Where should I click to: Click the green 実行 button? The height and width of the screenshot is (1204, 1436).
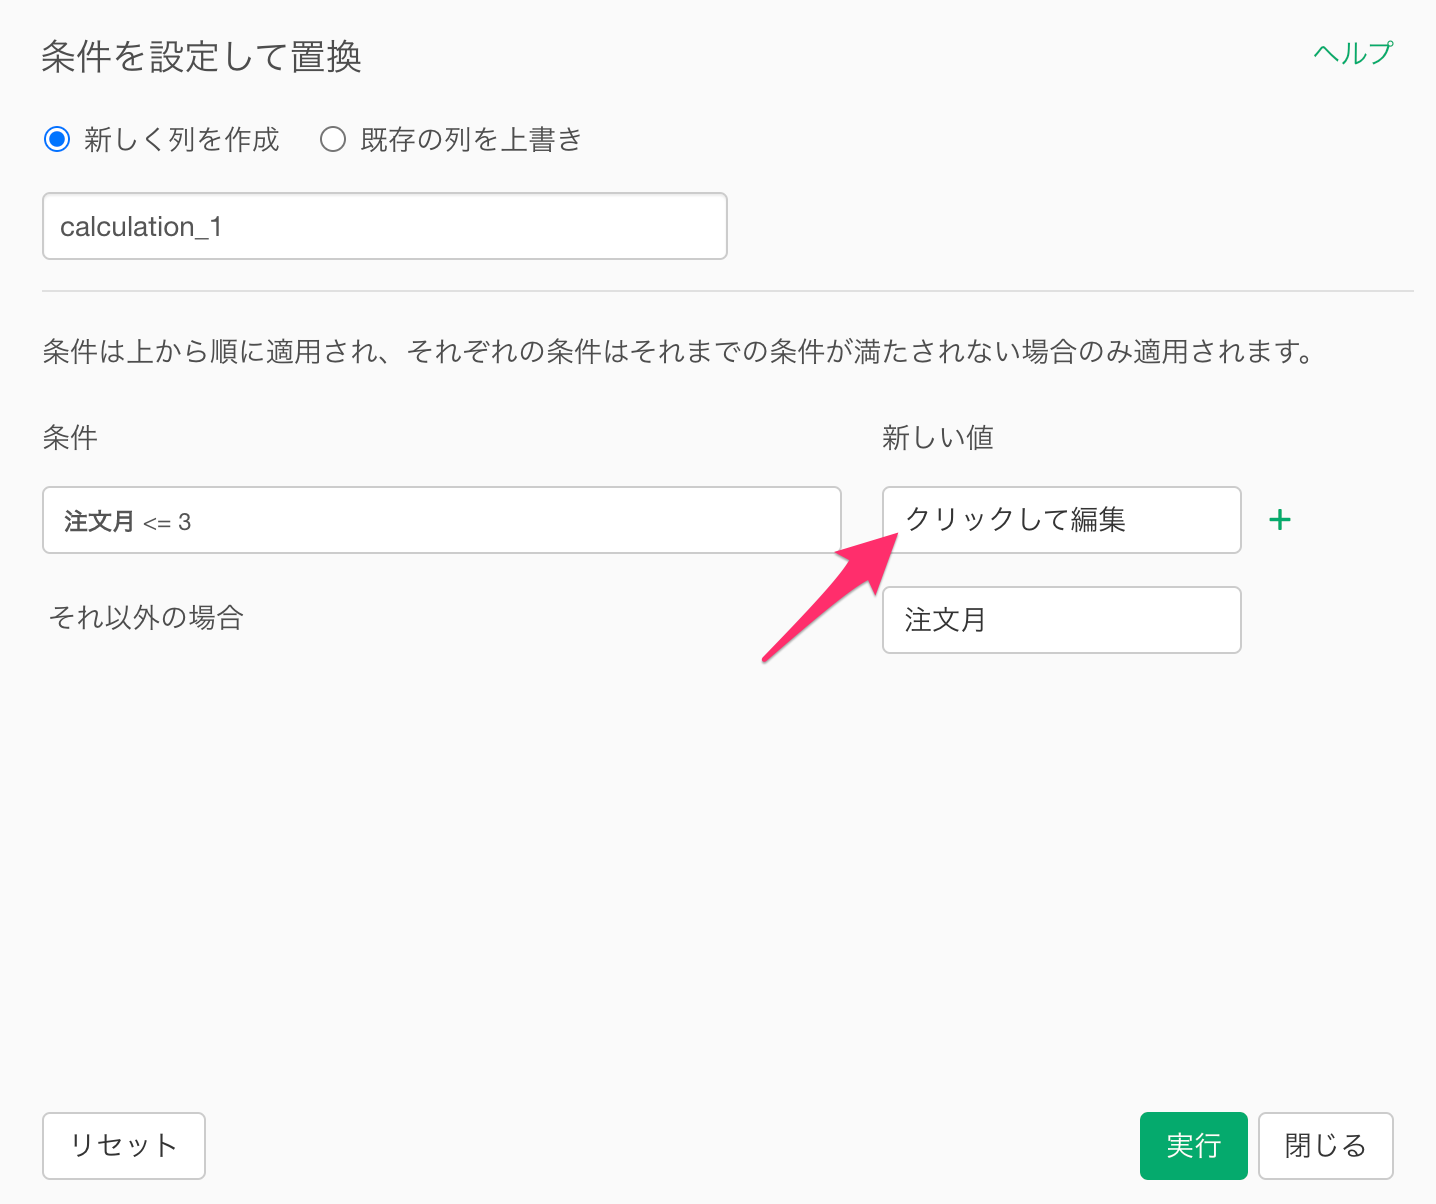click(x=1194, y=1146)
